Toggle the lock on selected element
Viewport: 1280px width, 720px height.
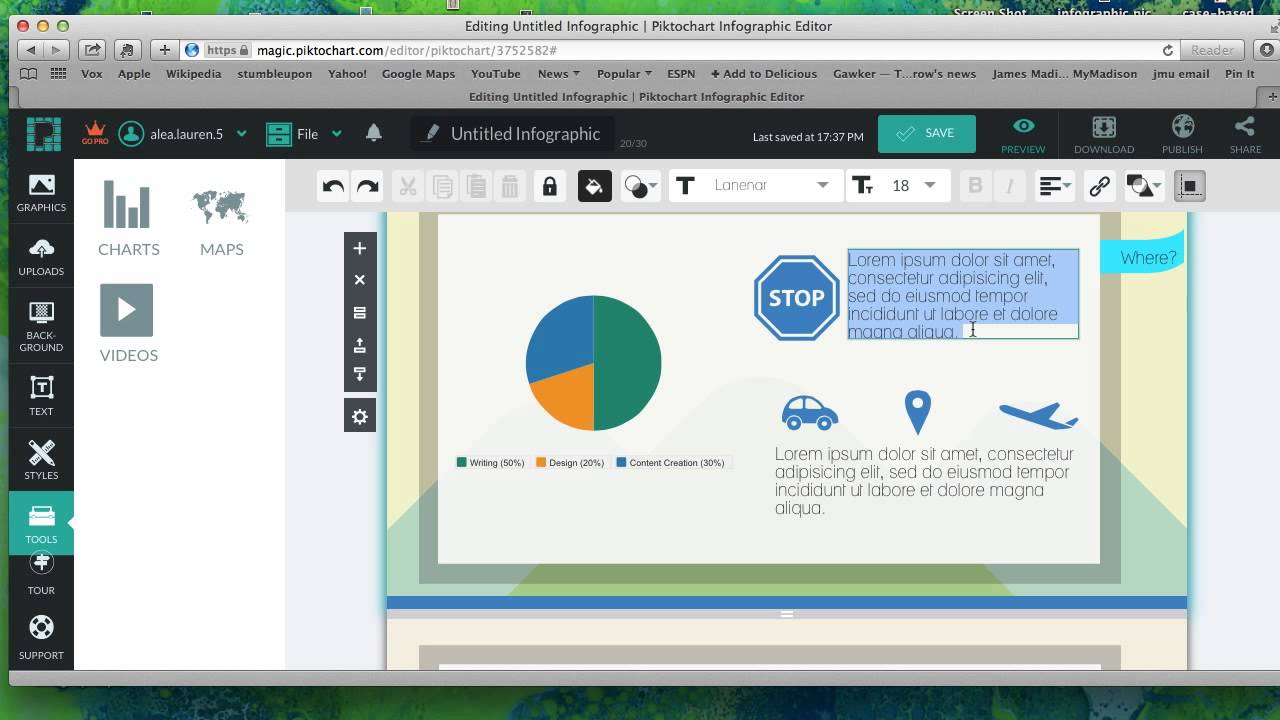point(549,186)
